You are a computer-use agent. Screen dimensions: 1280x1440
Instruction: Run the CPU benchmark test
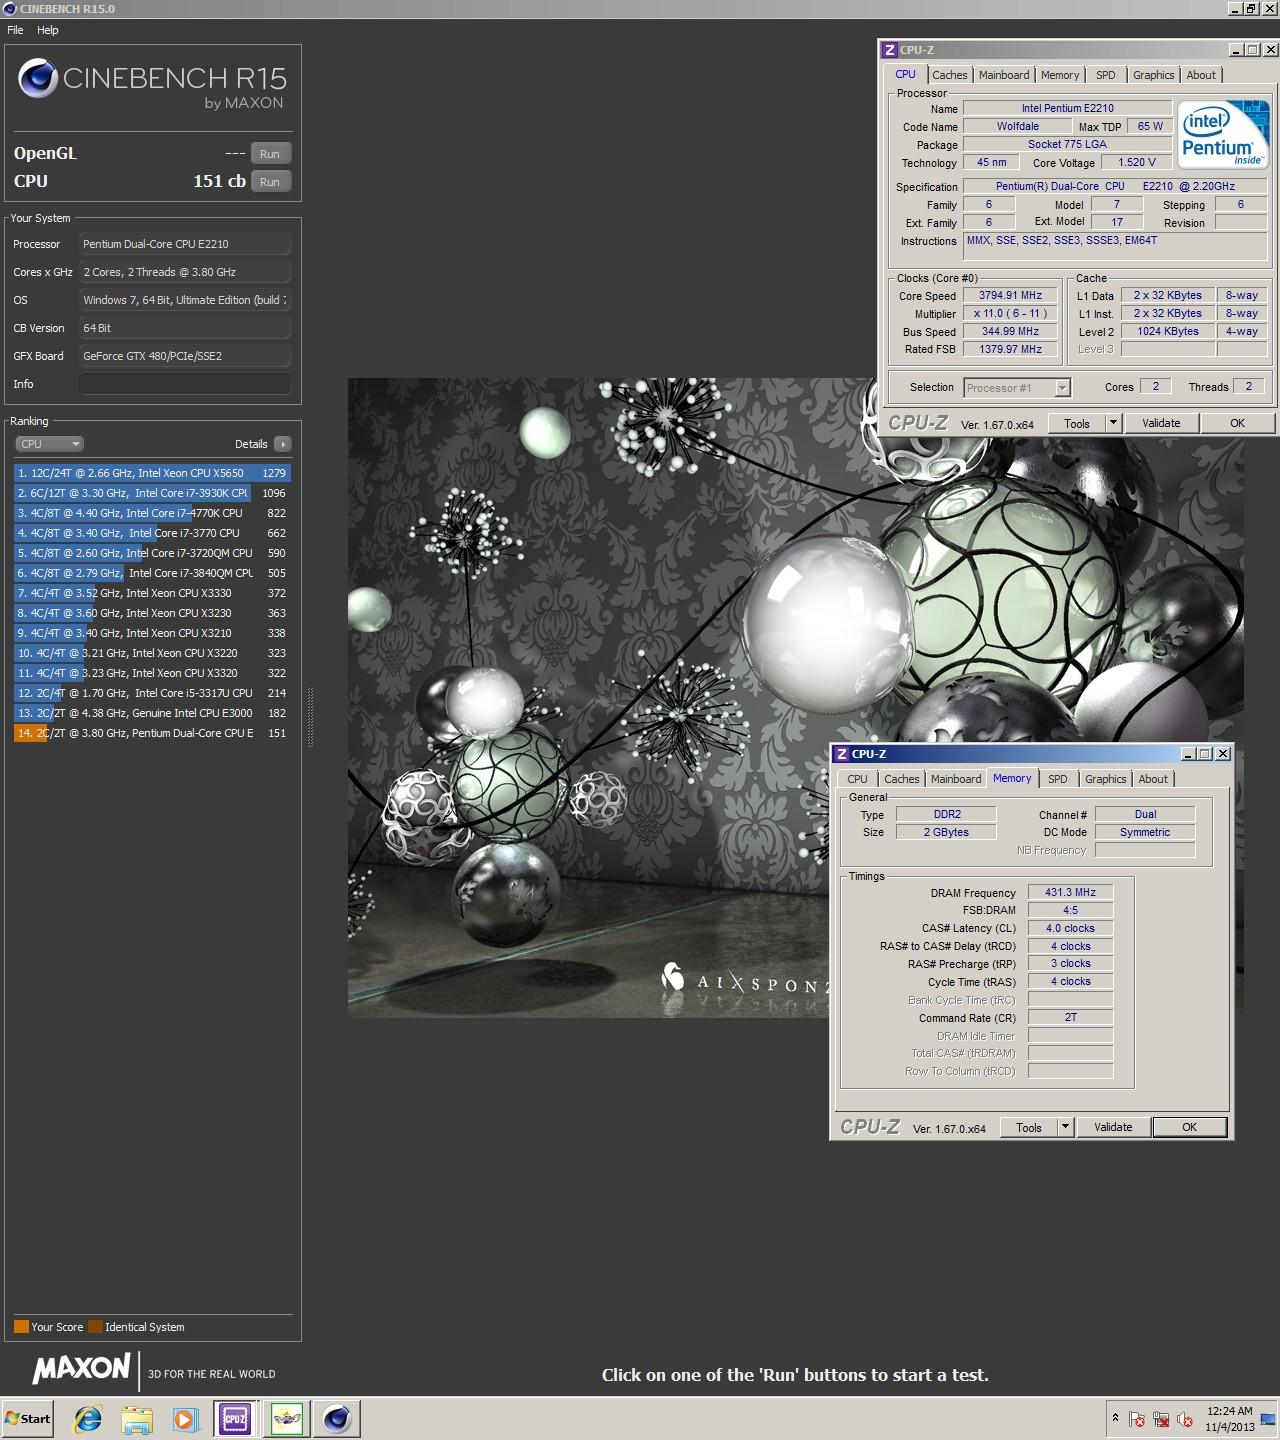click(270, 182)
